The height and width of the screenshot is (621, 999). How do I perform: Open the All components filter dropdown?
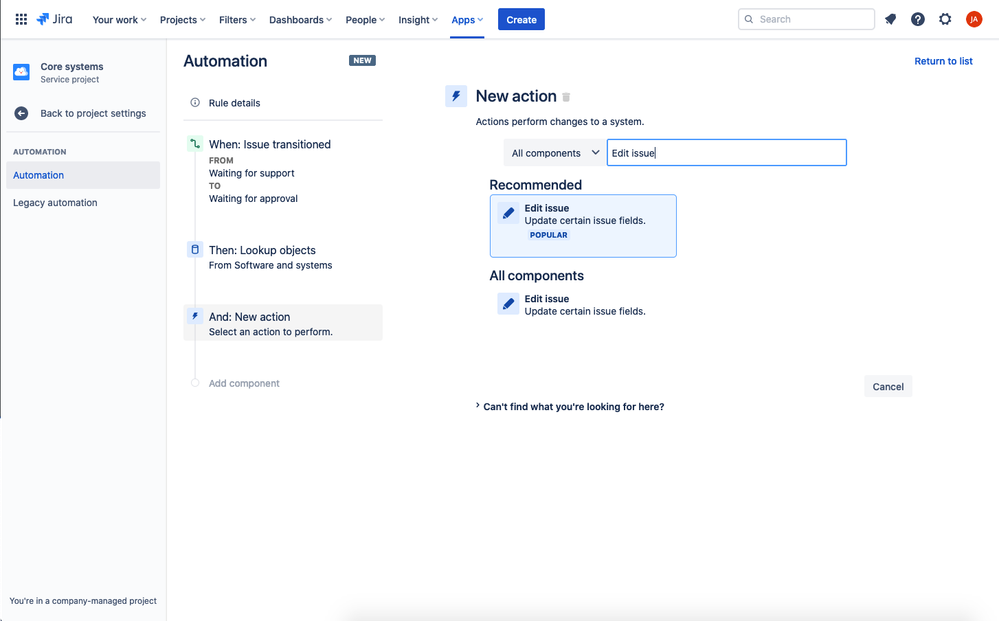[x=554, y=153]
